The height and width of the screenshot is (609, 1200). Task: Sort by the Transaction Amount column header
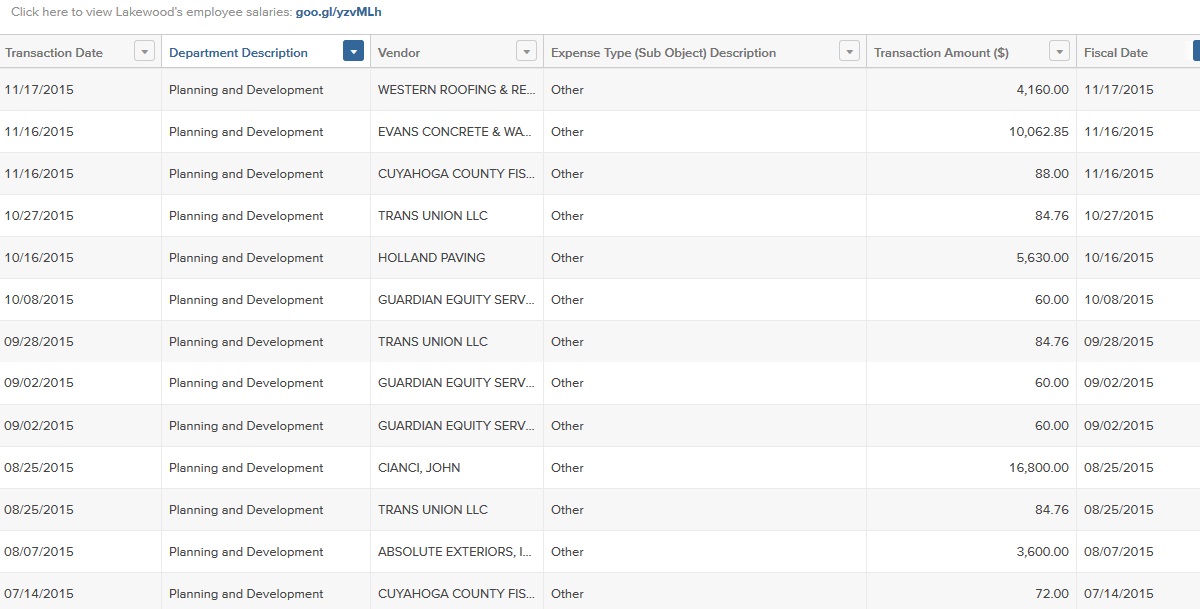pos(940,52)
